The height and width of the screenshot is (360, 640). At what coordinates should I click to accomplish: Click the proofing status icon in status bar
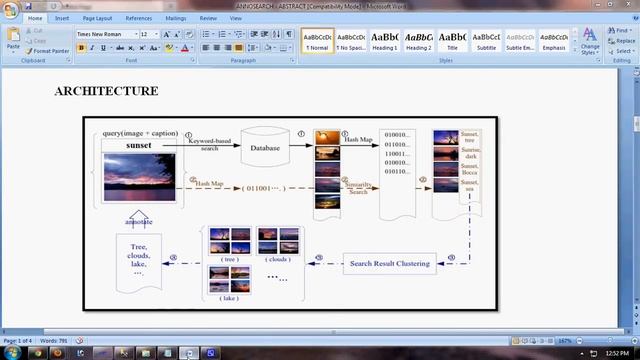coord(80,341)
